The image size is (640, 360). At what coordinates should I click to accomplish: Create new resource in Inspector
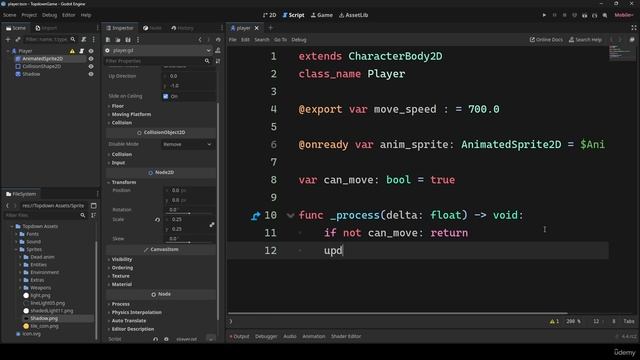coord(108,40)
